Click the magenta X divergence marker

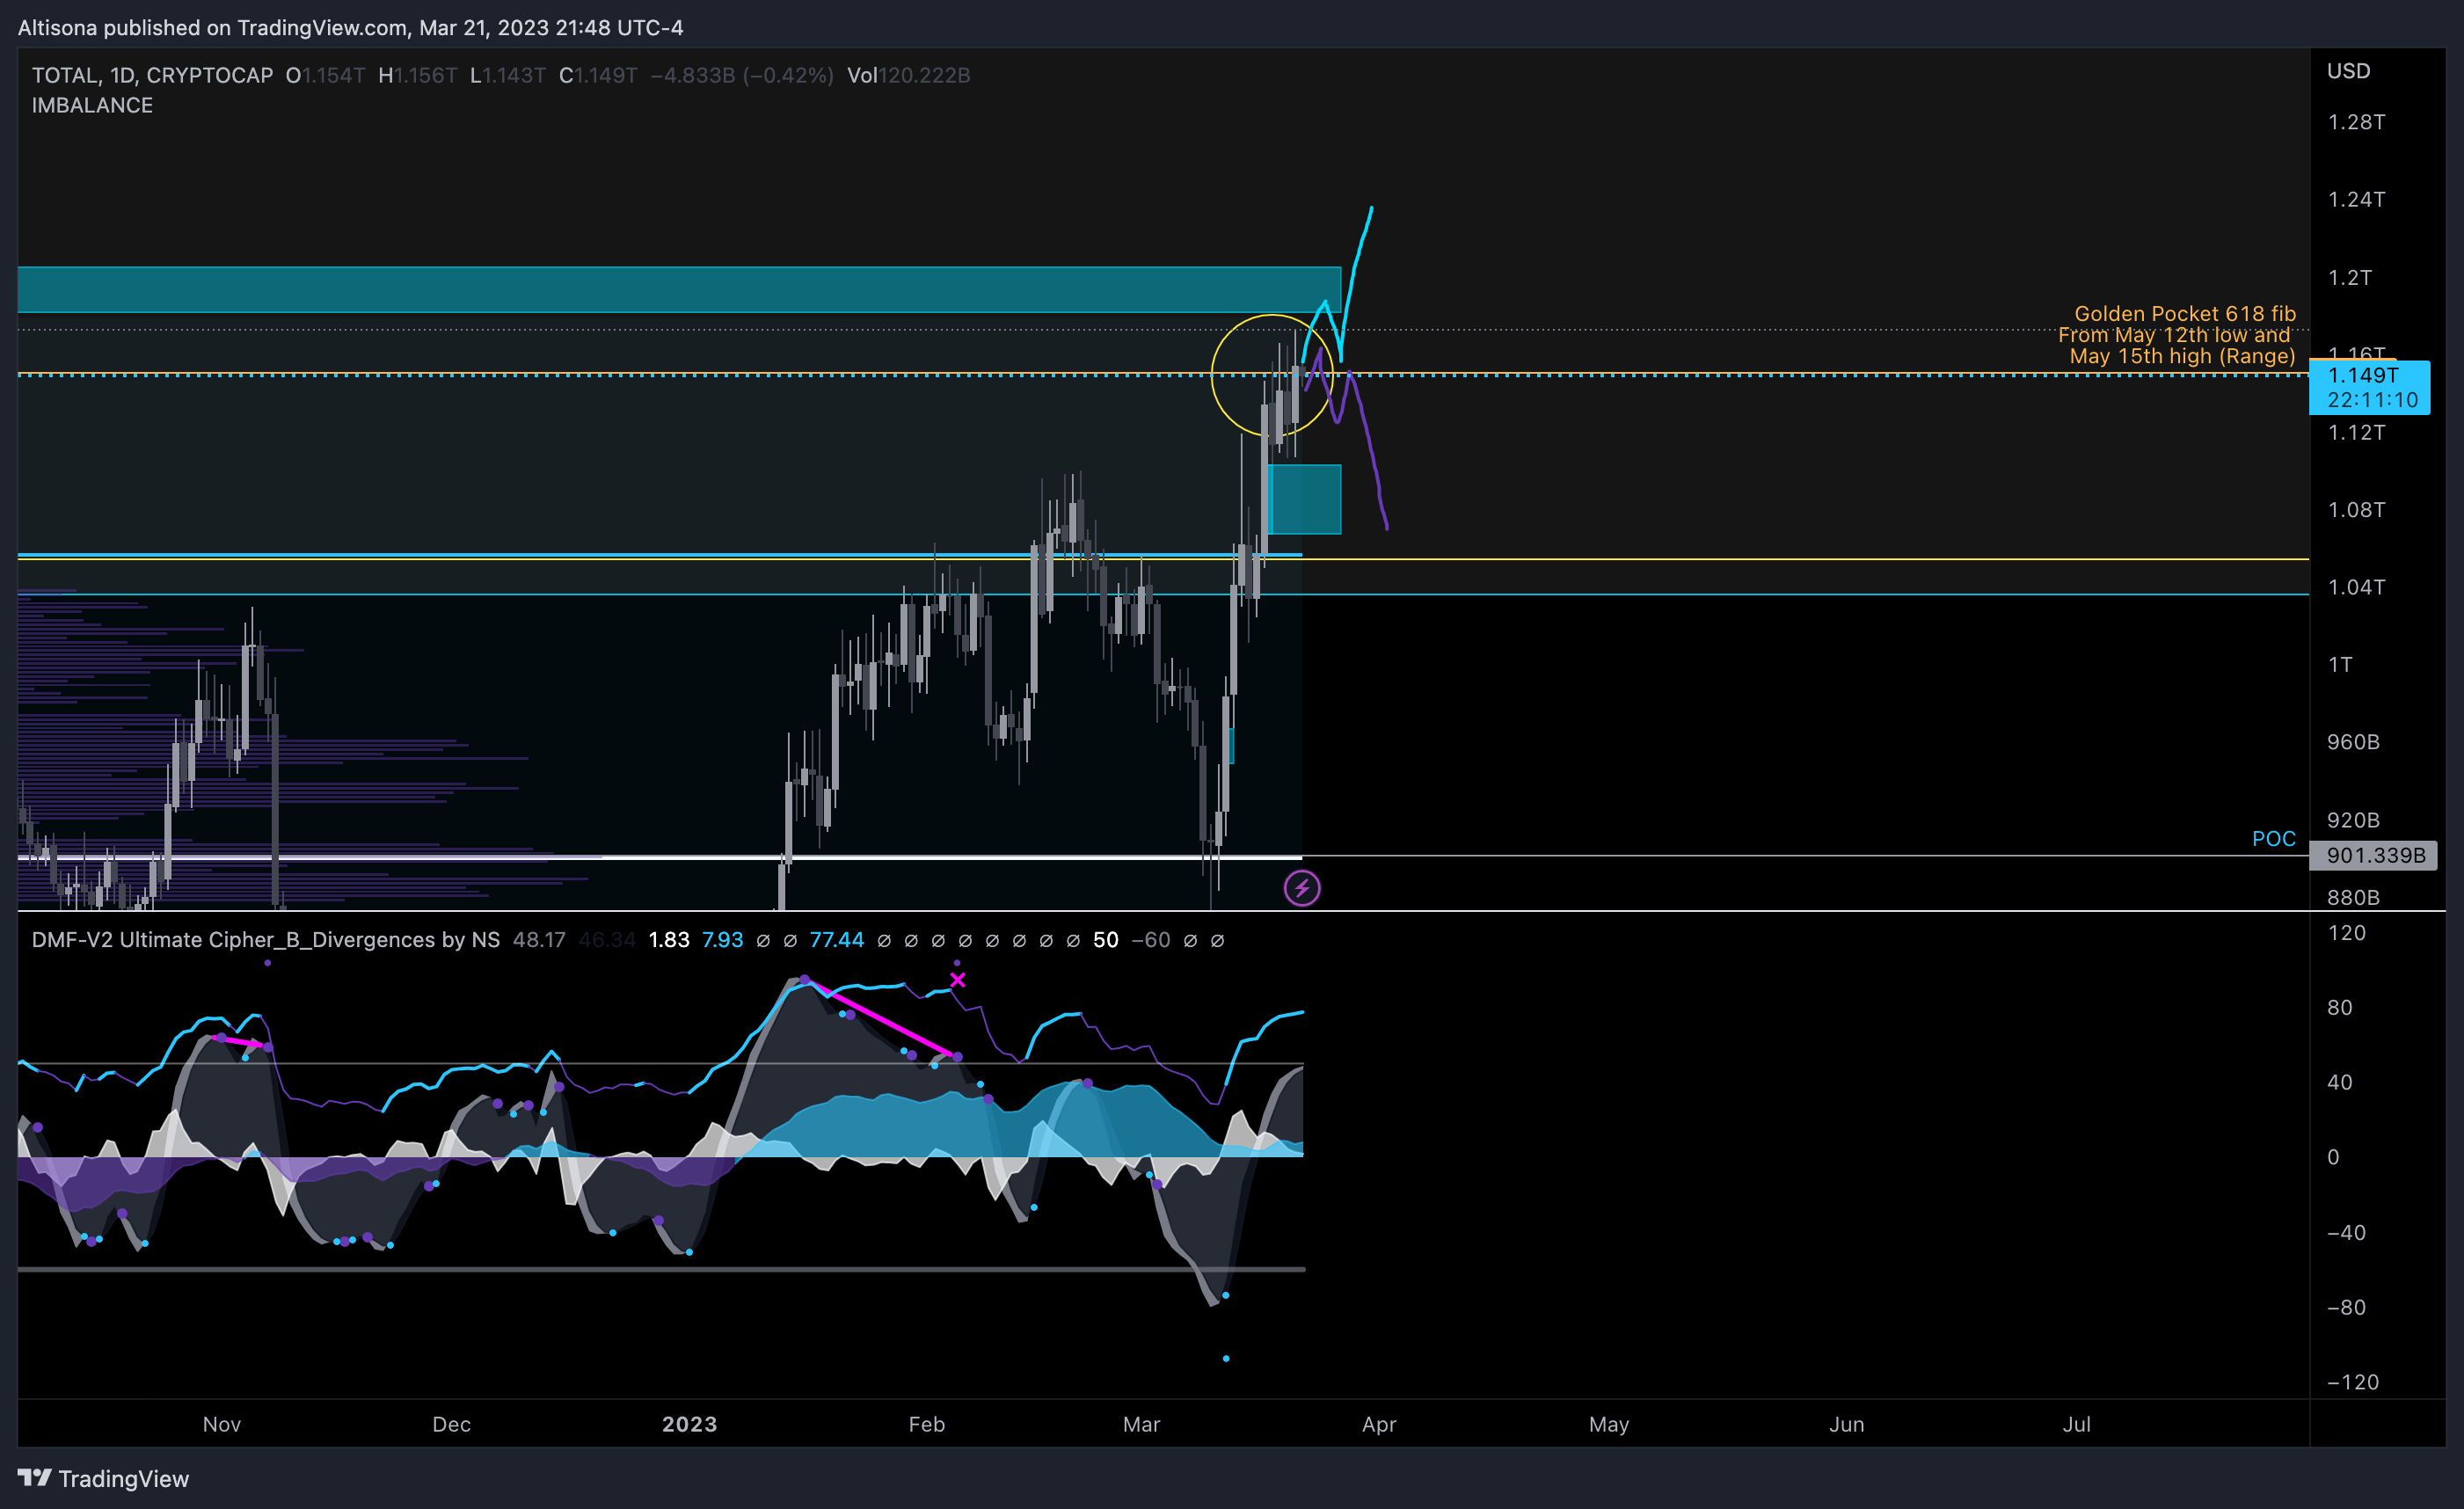957,980
